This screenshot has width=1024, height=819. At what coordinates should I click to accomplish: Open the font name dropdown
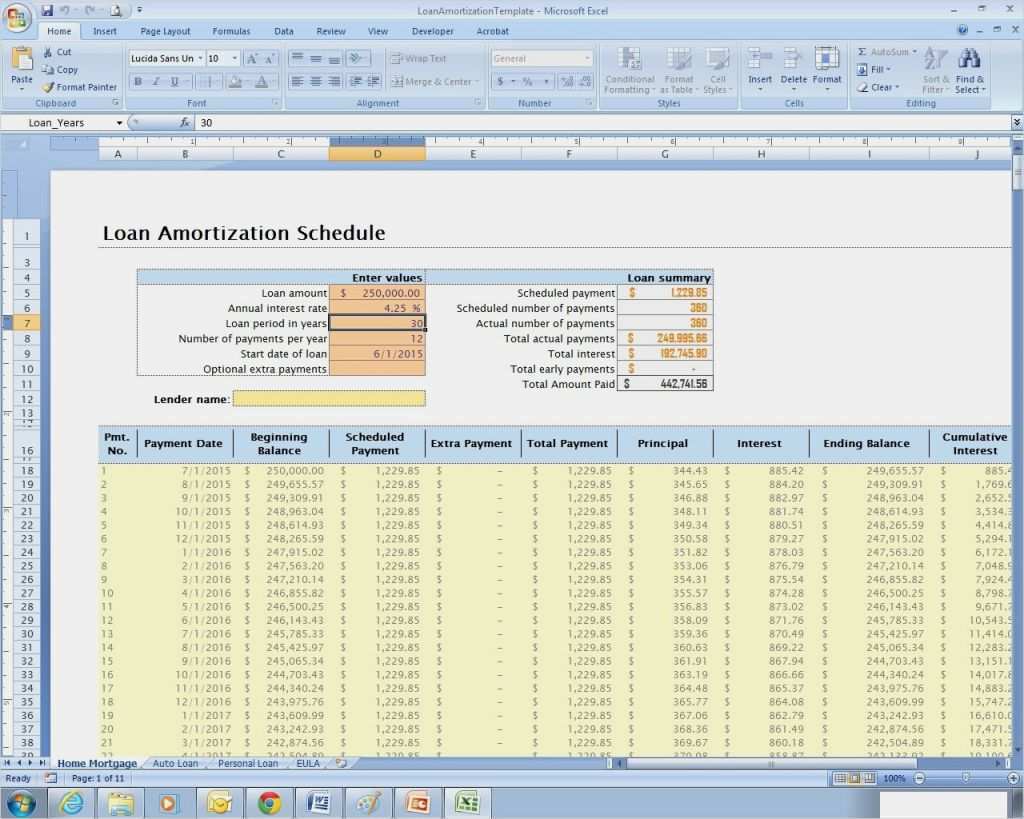click(201, 58)
